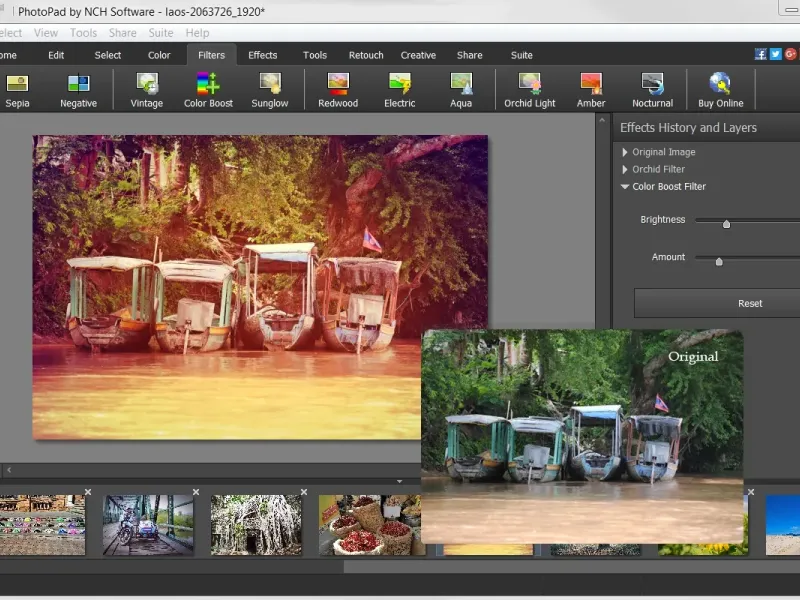Open the Help menu
The width and height of the screenshot is (800, 600).
[197, 33]
